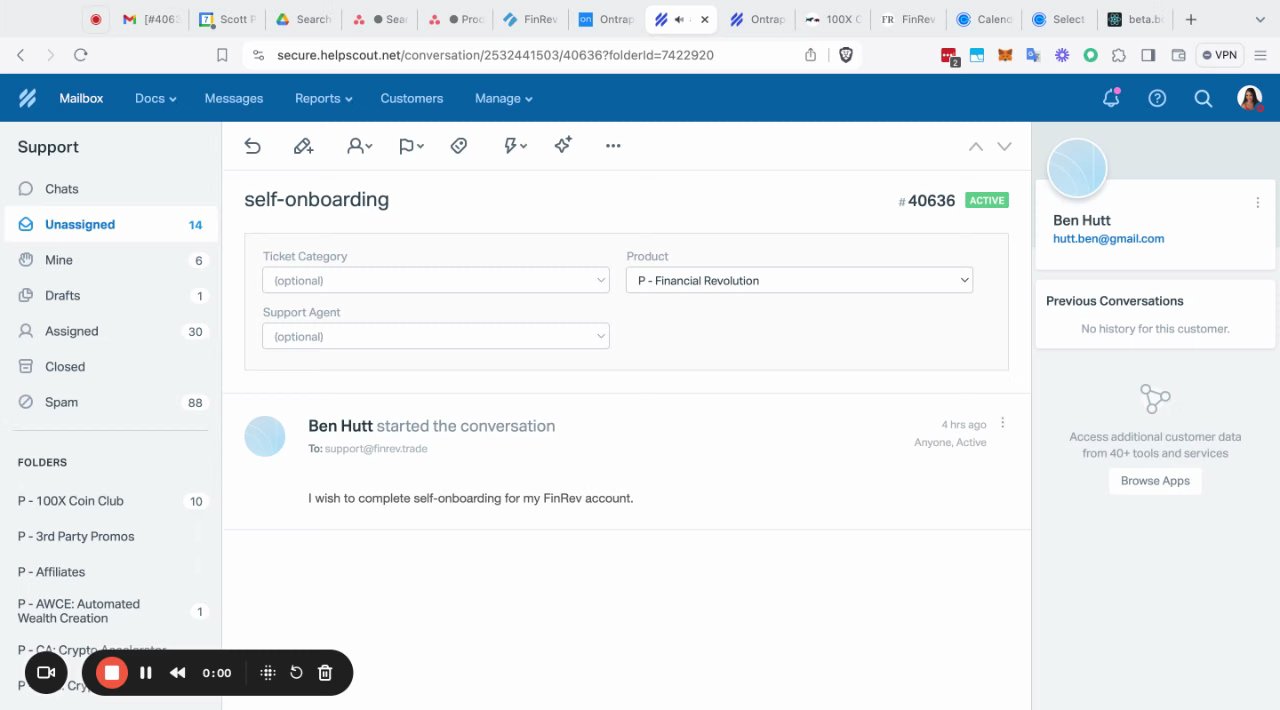Open the user profile avatar menu

1249,98
